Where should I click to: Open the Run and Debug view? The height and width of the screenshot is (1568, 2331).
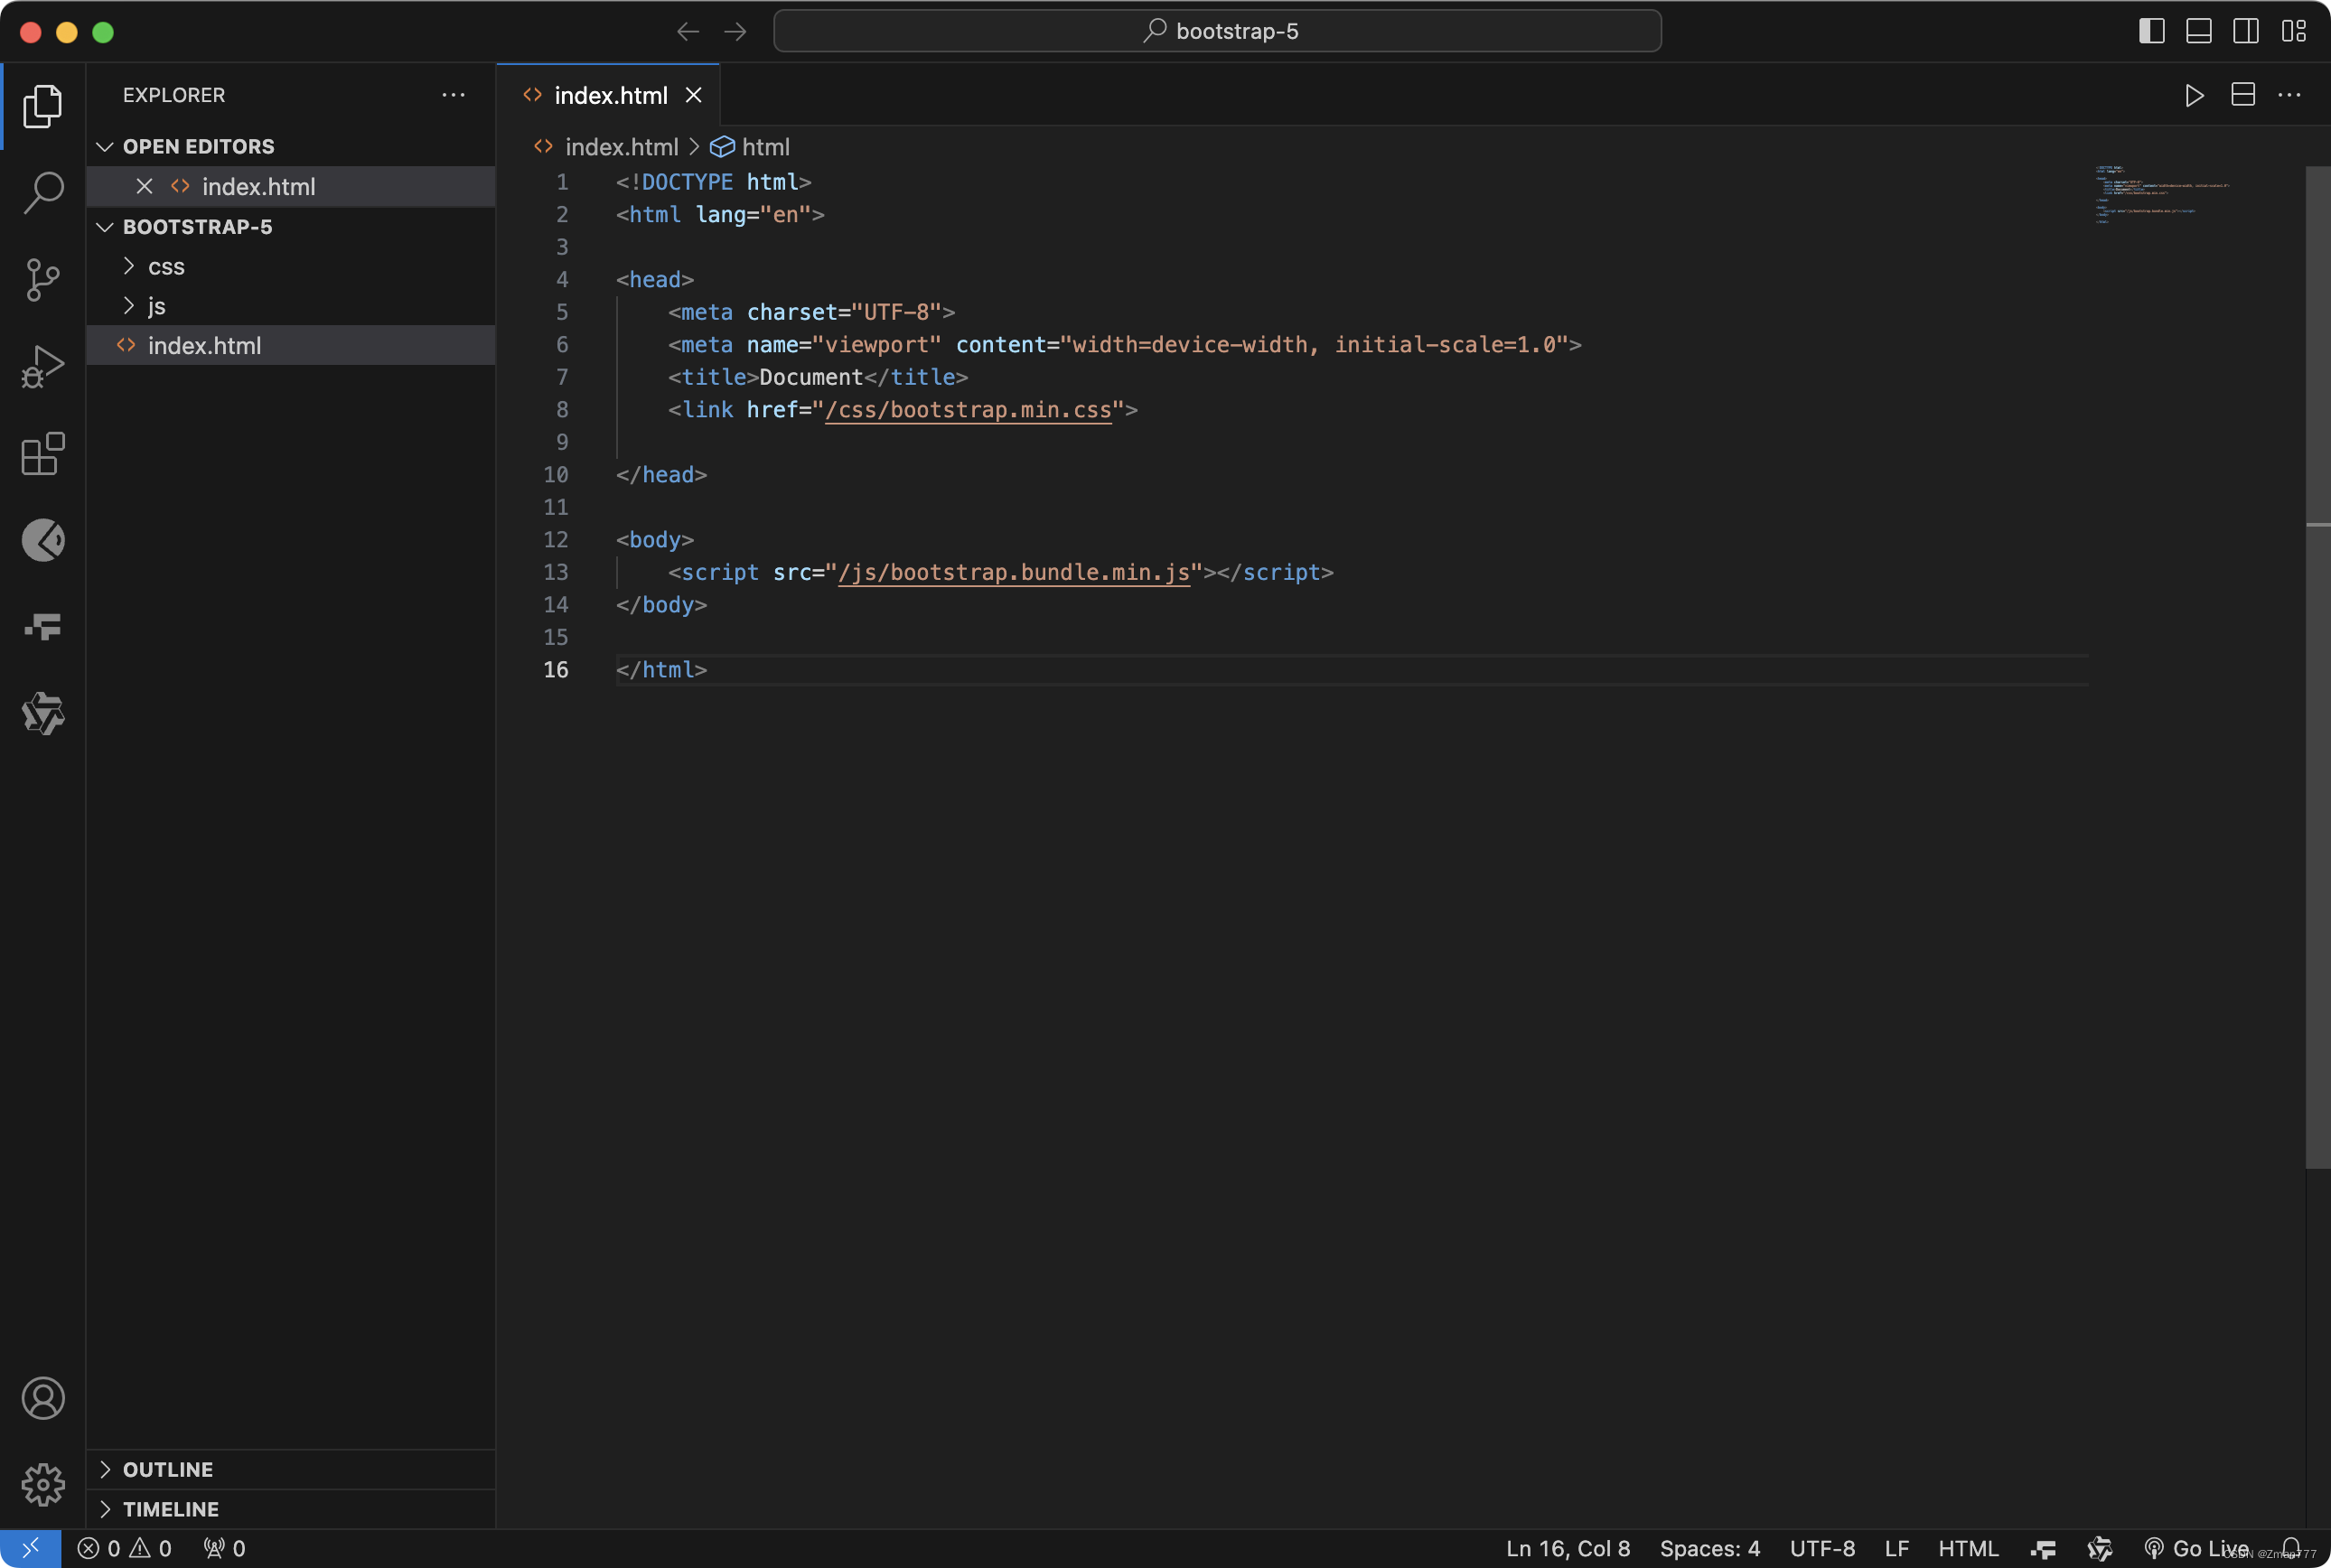[42, 366]
